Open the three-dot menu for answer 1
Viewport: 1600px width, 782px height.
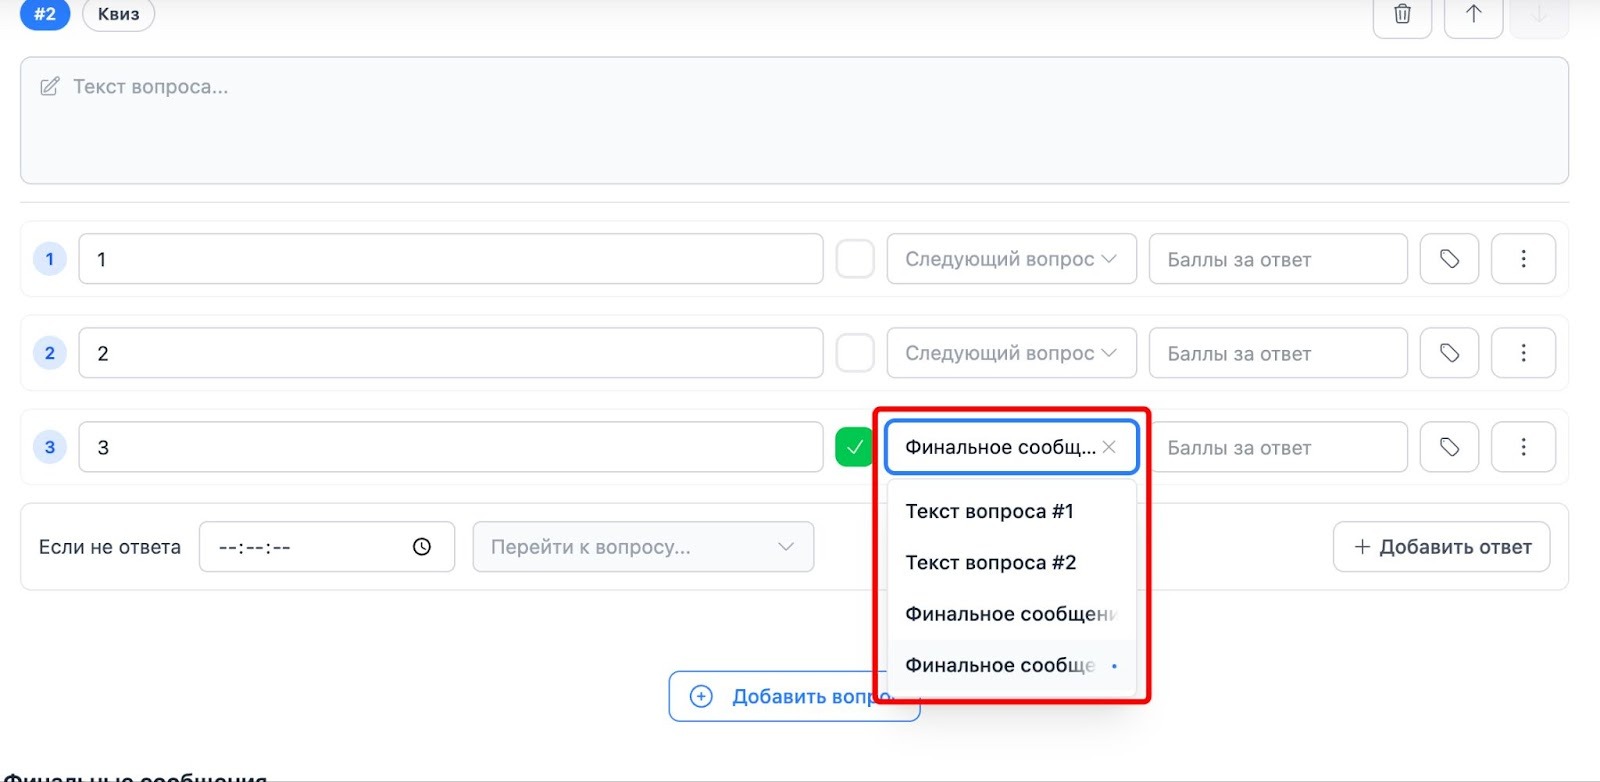point(1523,259)
